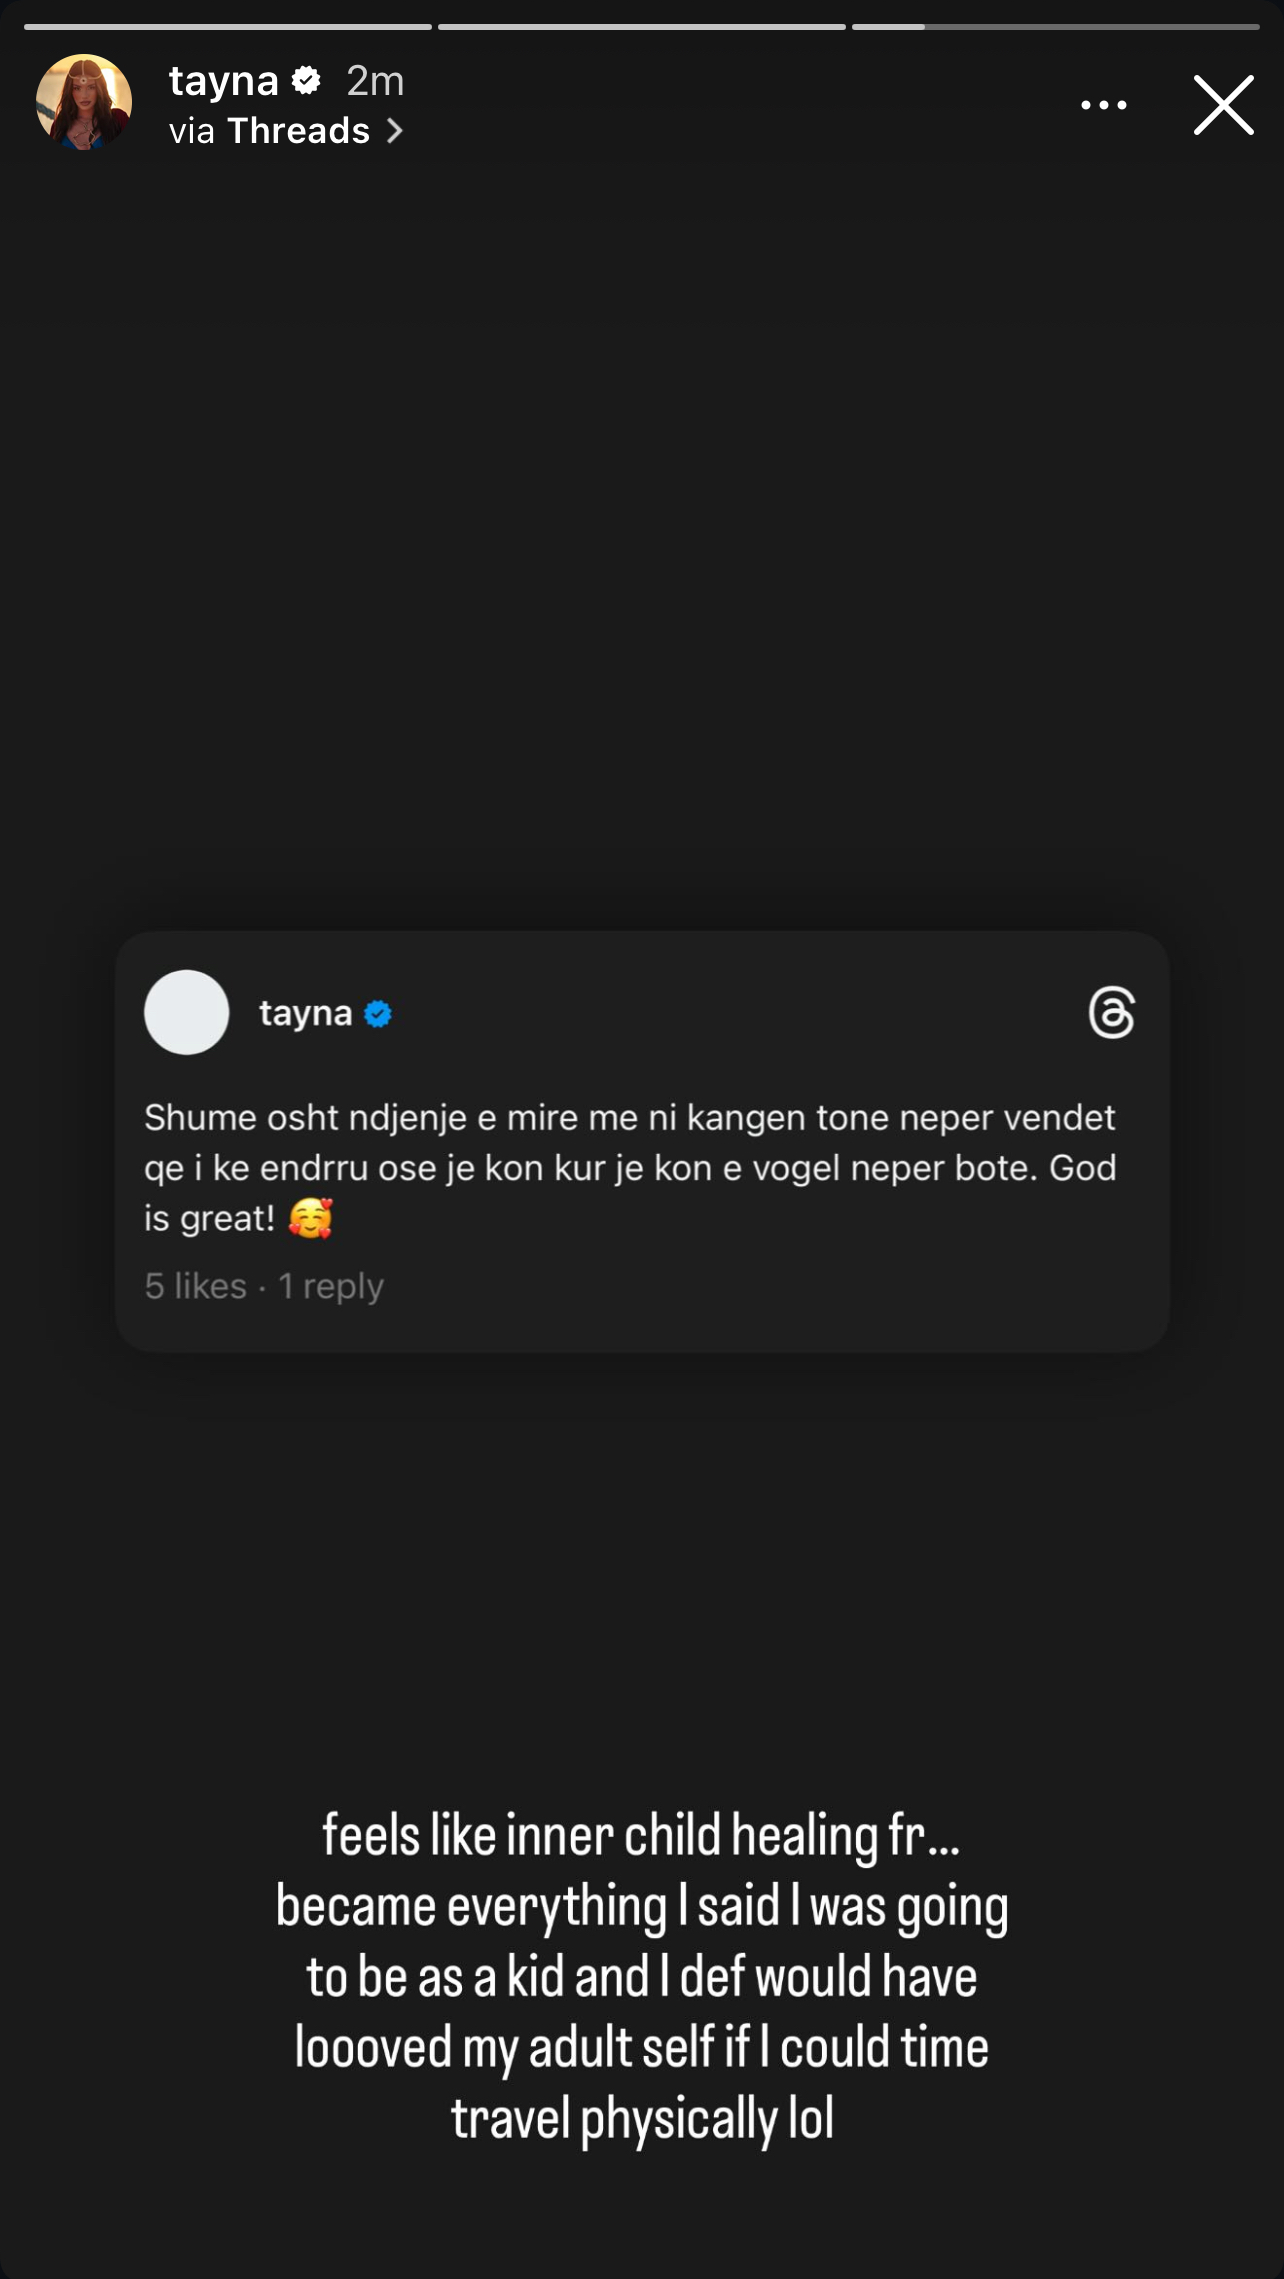The height and width of the screenshot is (2279, 1284).
Task: View the 5 likes count
Action: pos(196,1285)
